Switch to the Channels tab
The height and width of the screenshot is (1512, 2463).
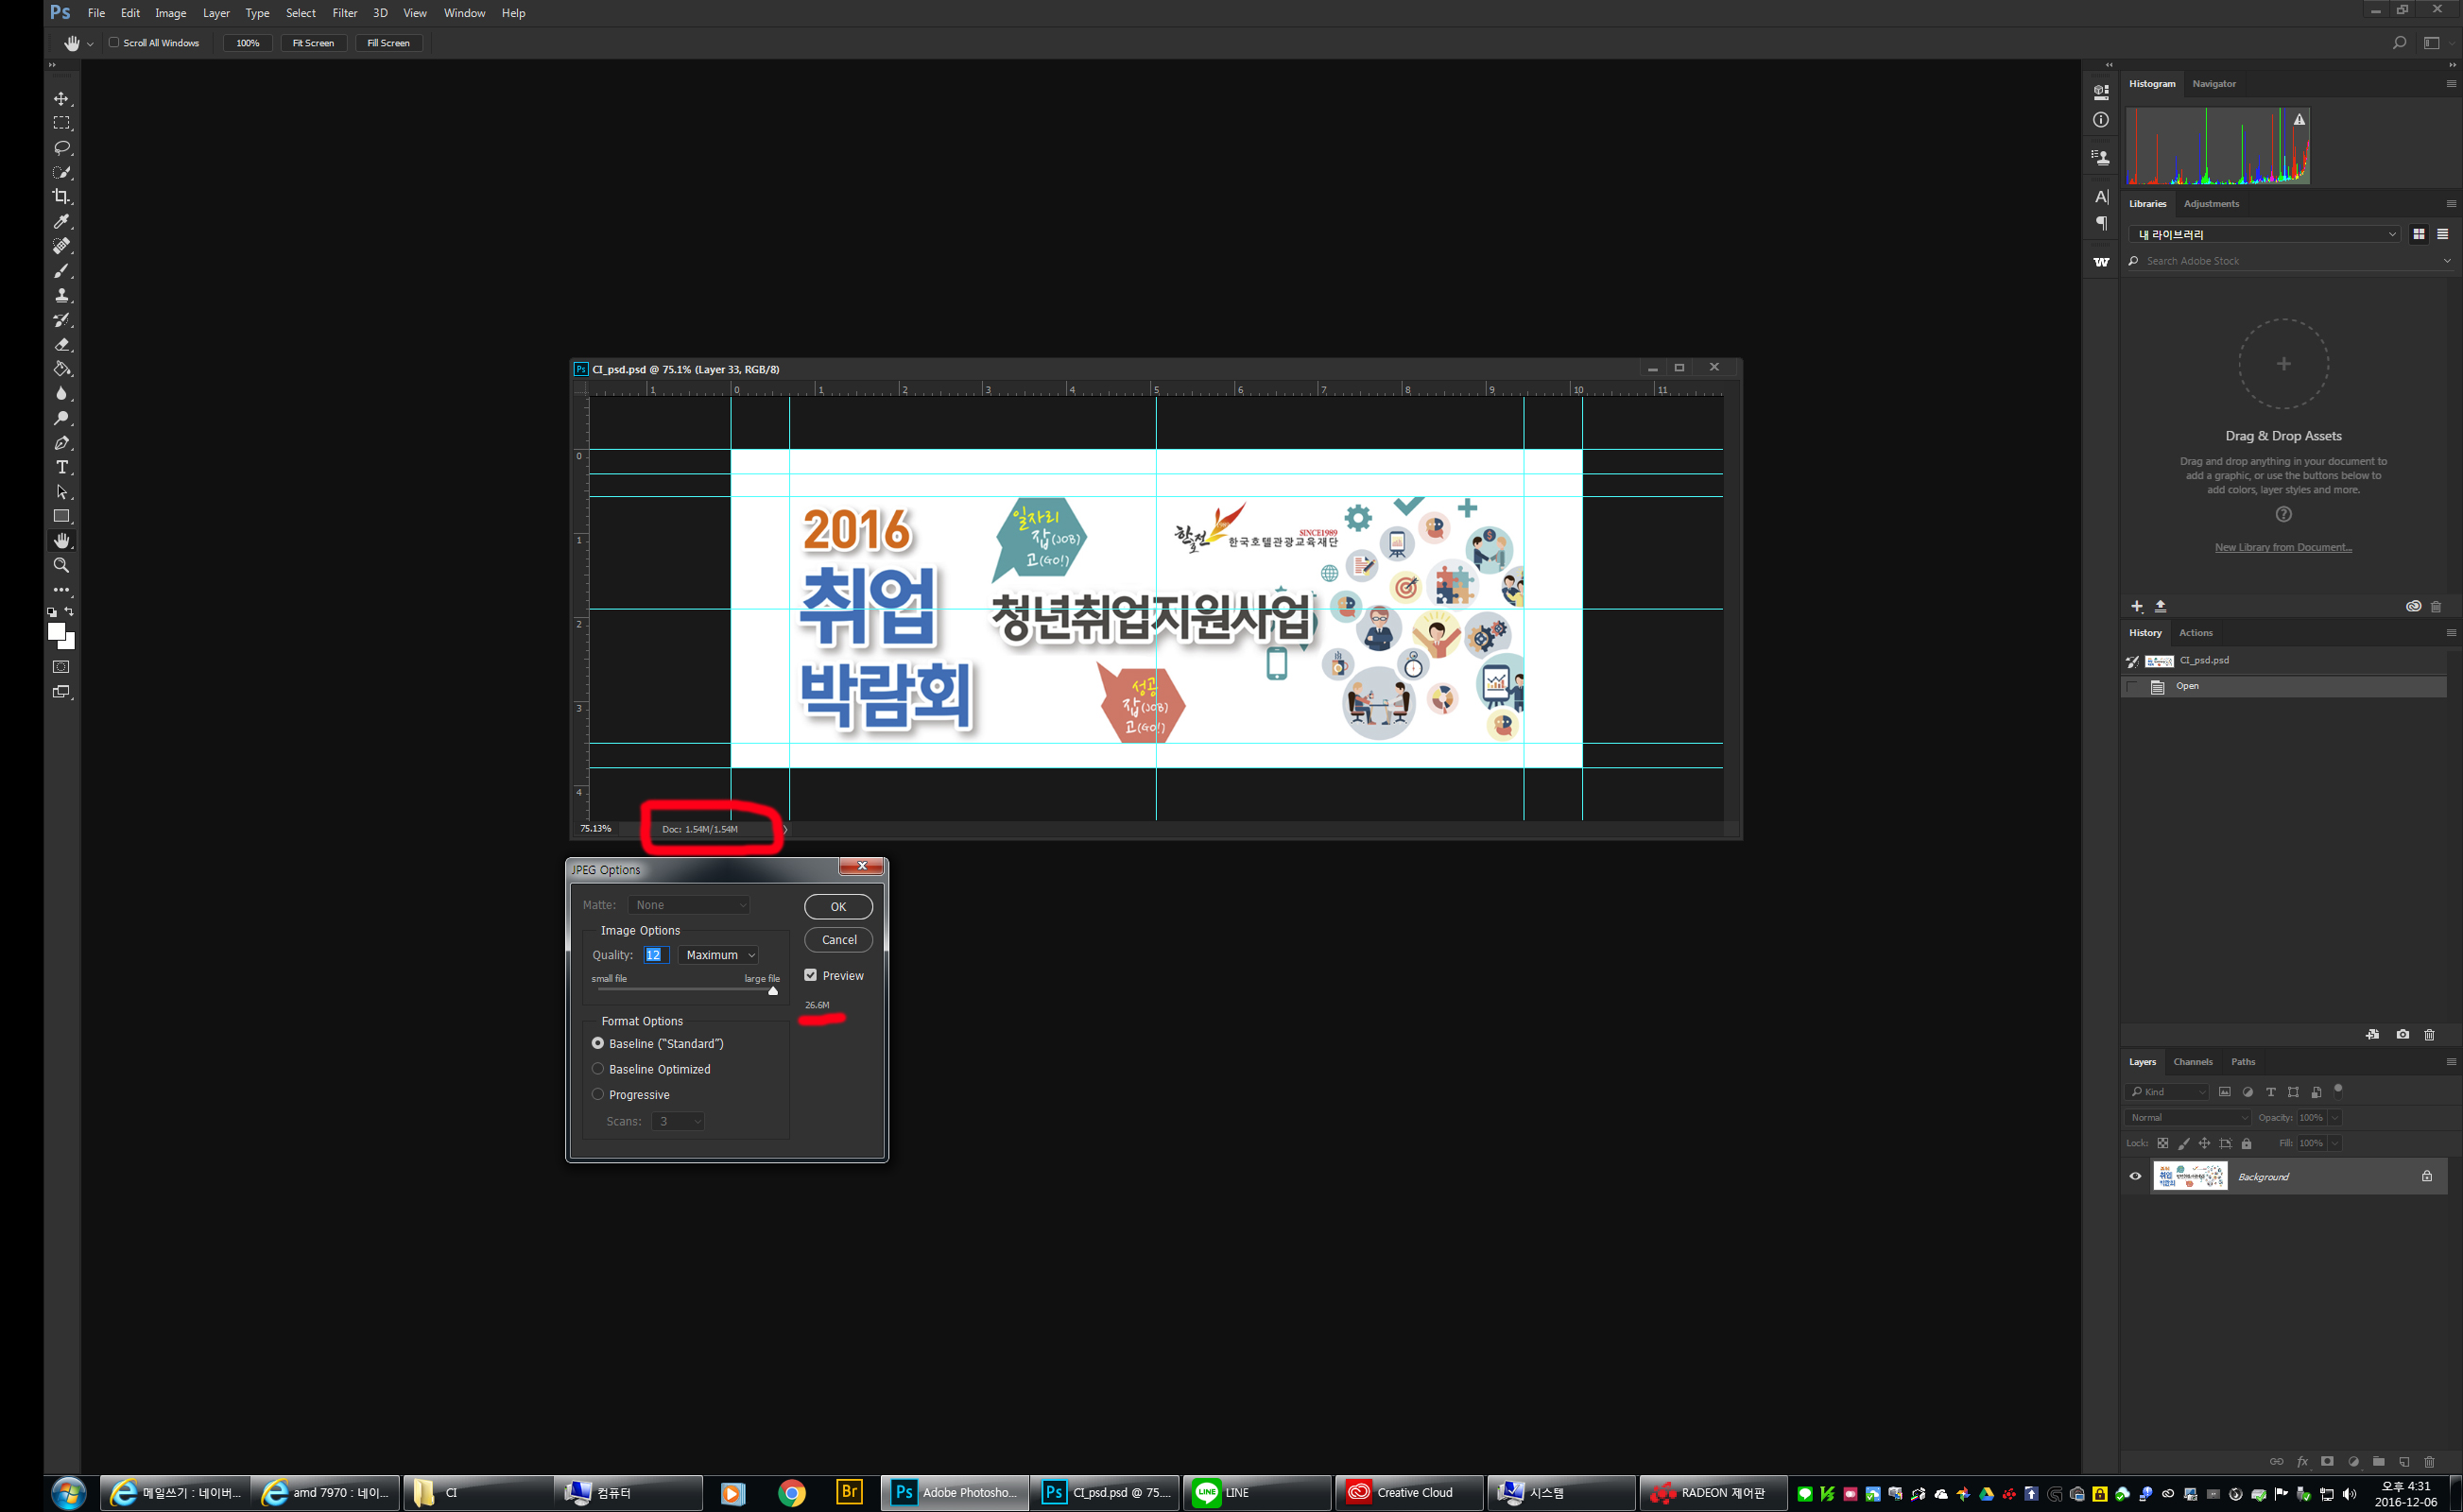2192,1061
